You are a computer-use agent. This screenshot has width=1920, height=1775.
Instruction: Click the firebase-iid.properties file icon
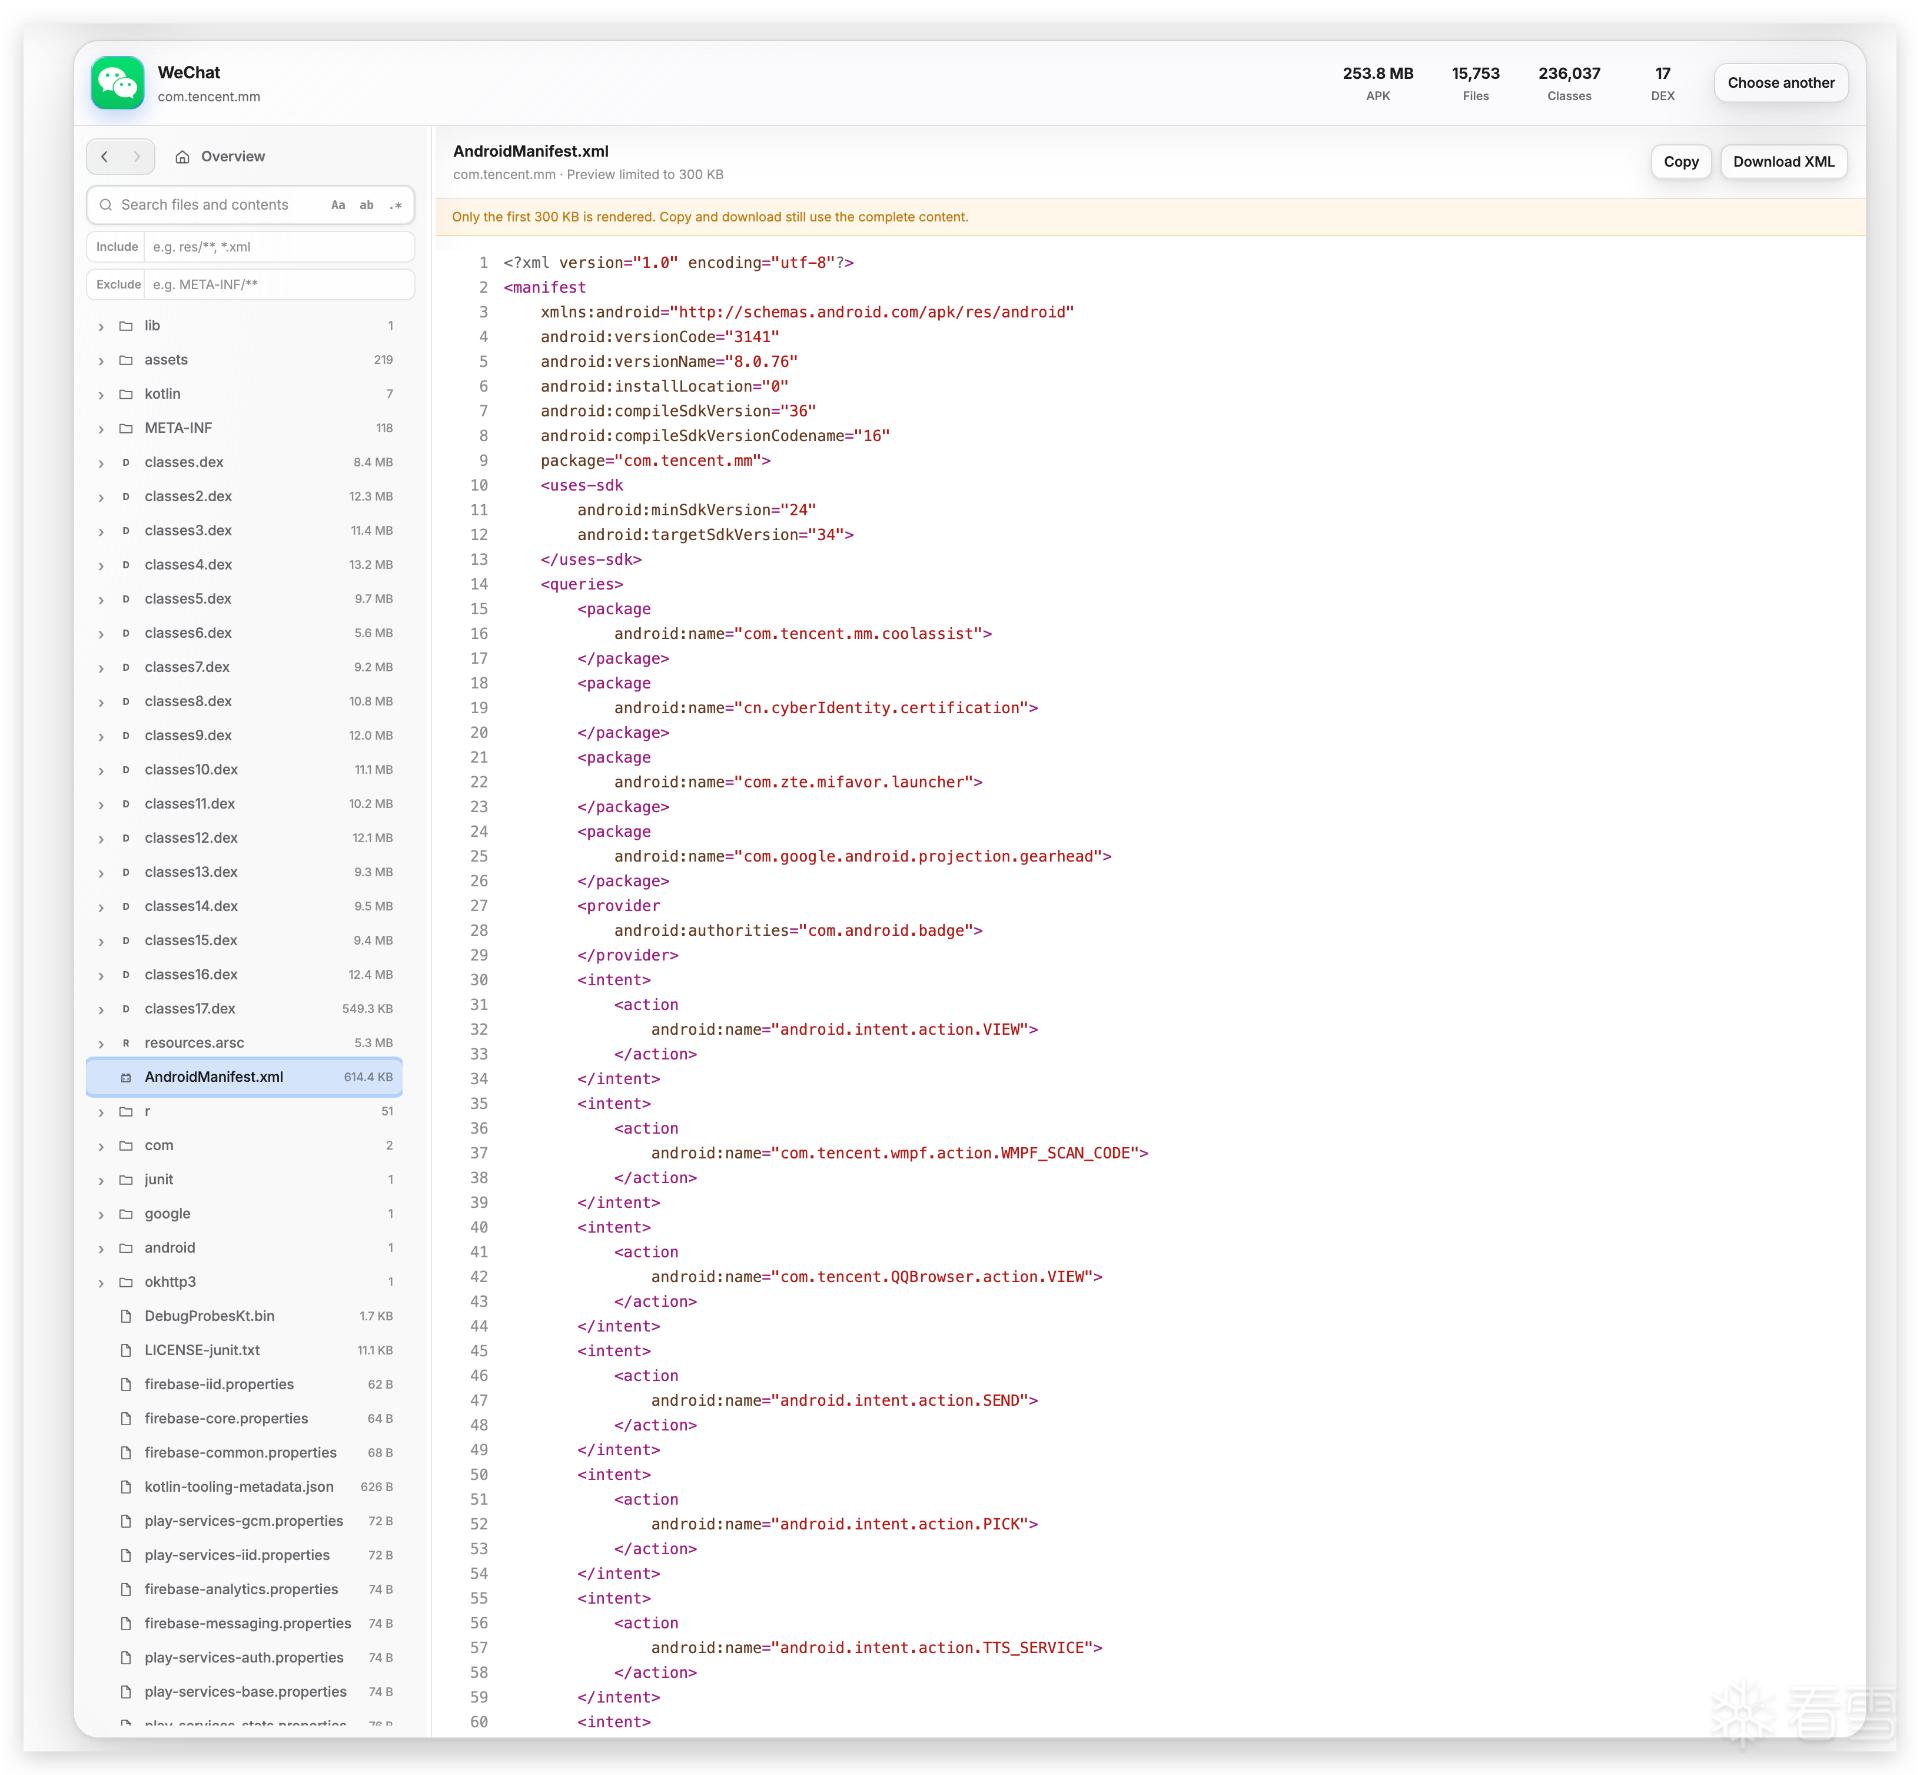coord(126,1384)
